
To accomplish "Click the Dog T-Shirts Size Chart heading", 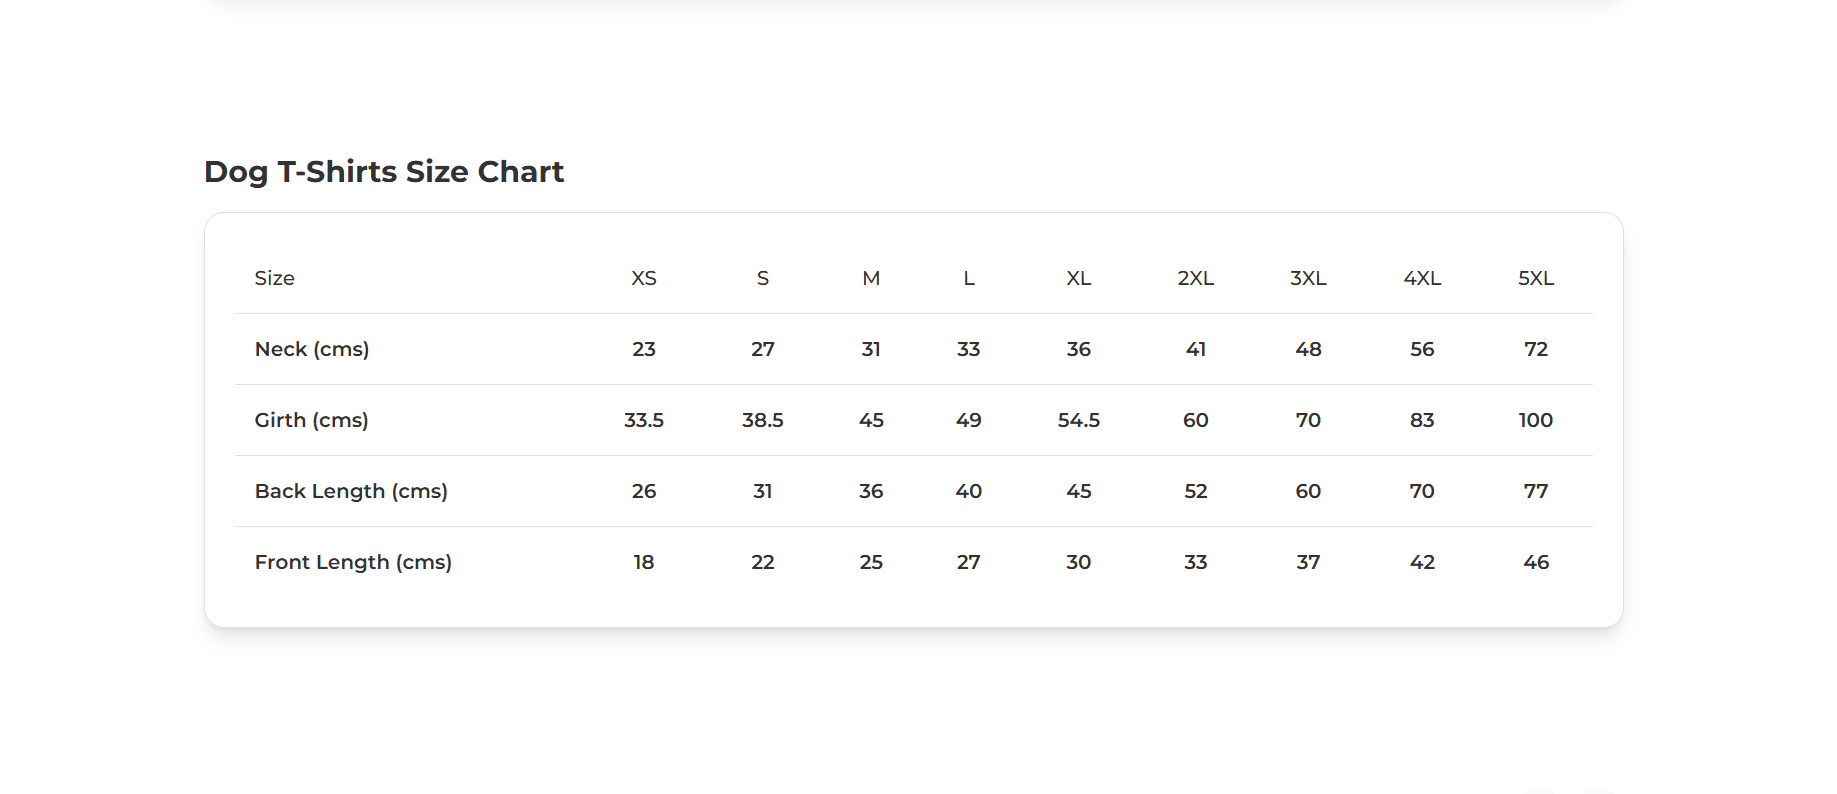I will pos(384,172).
